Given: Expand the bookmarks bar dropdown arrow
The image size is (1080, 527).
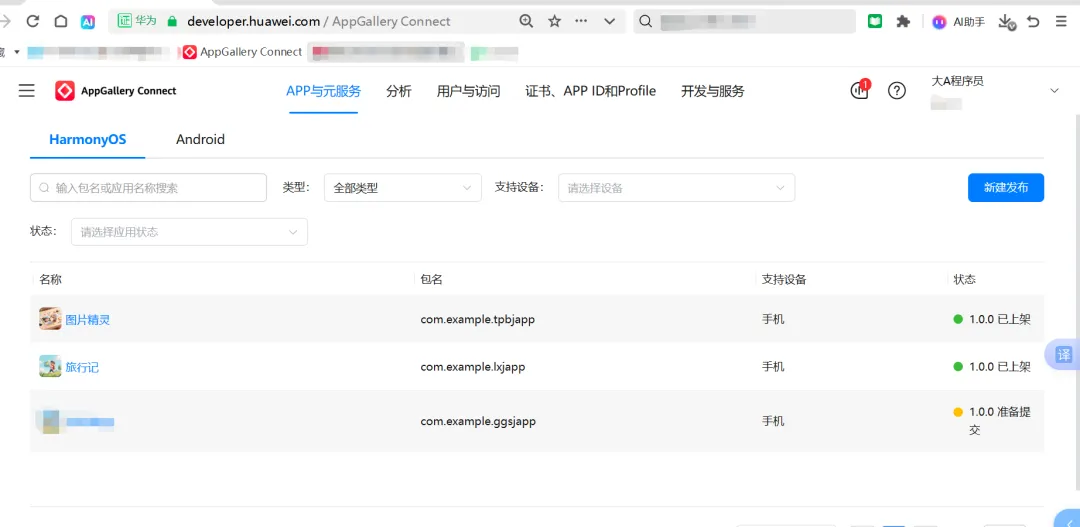Looking at the screenshot, I should tap(16, 52).
